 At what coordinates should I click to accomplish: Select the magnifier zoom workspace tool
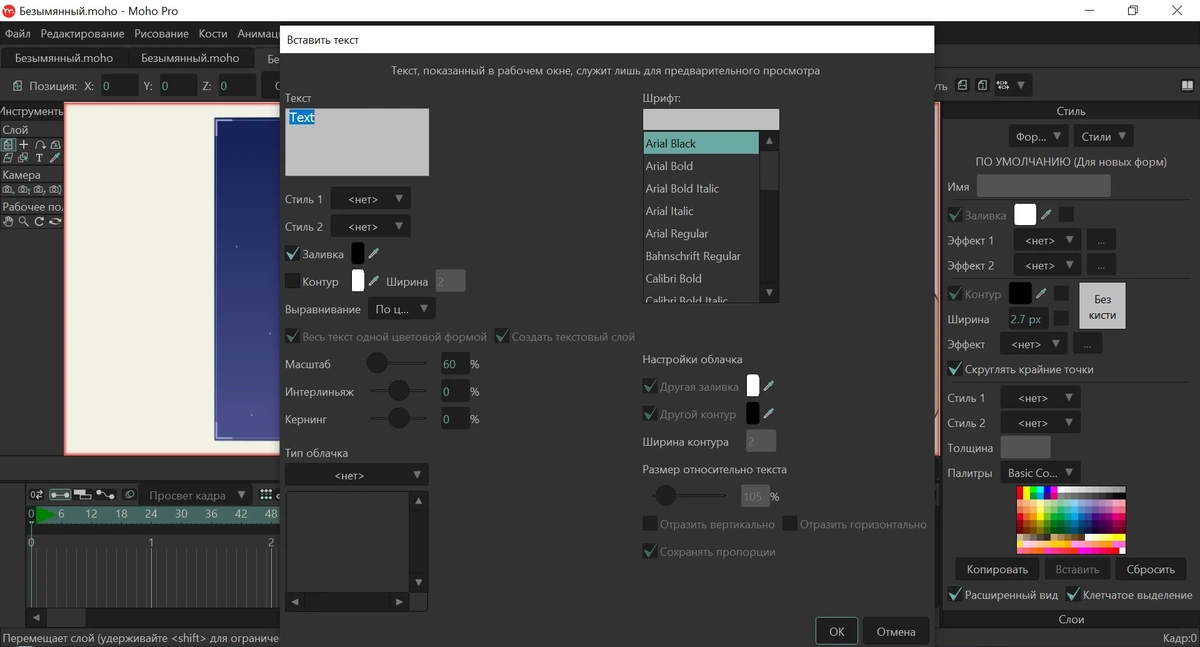tap(23, 221)
